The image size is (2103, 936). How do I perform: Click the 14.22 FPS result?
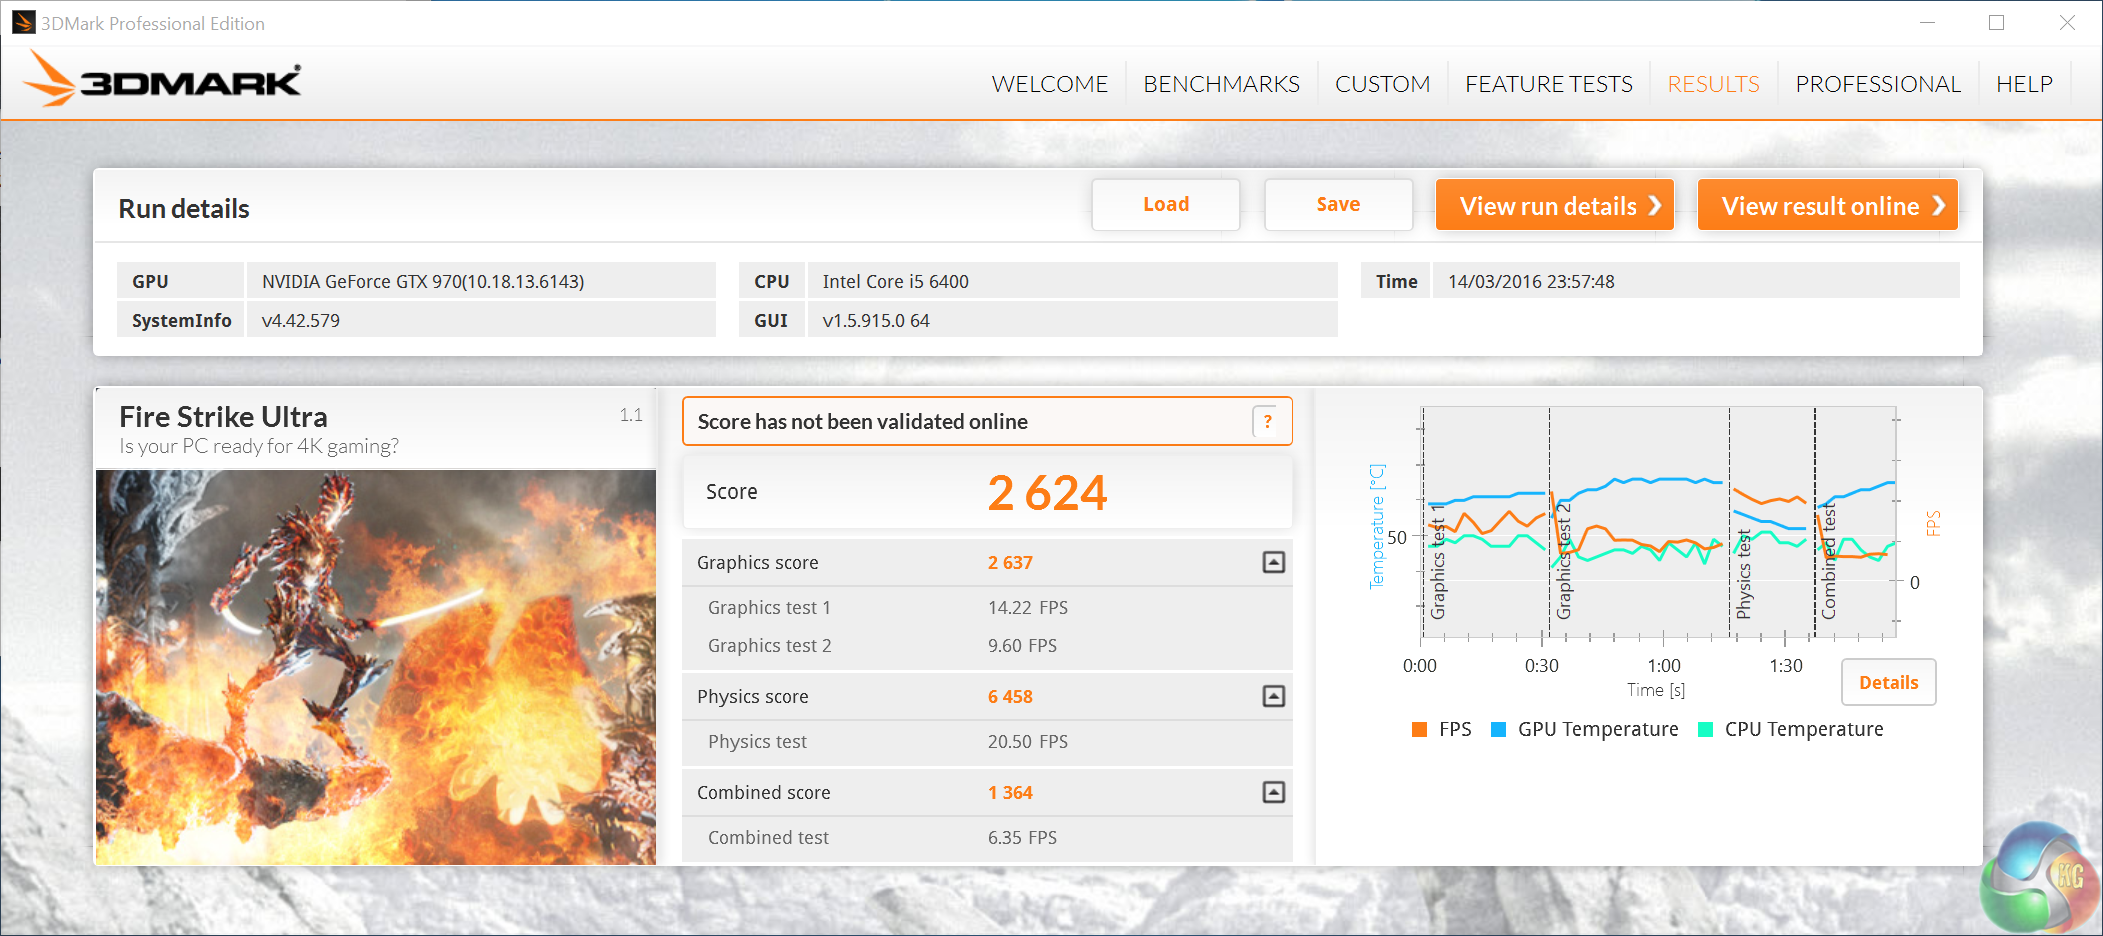coord(1028,608)
